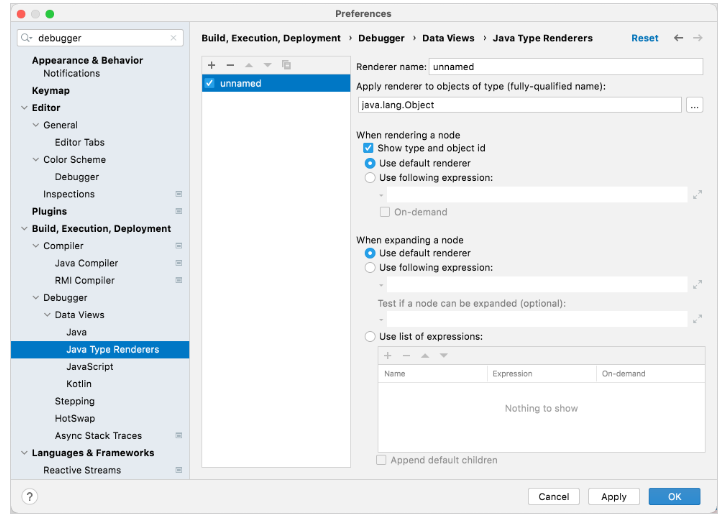Click project-level icon beside Compiler

179,246
